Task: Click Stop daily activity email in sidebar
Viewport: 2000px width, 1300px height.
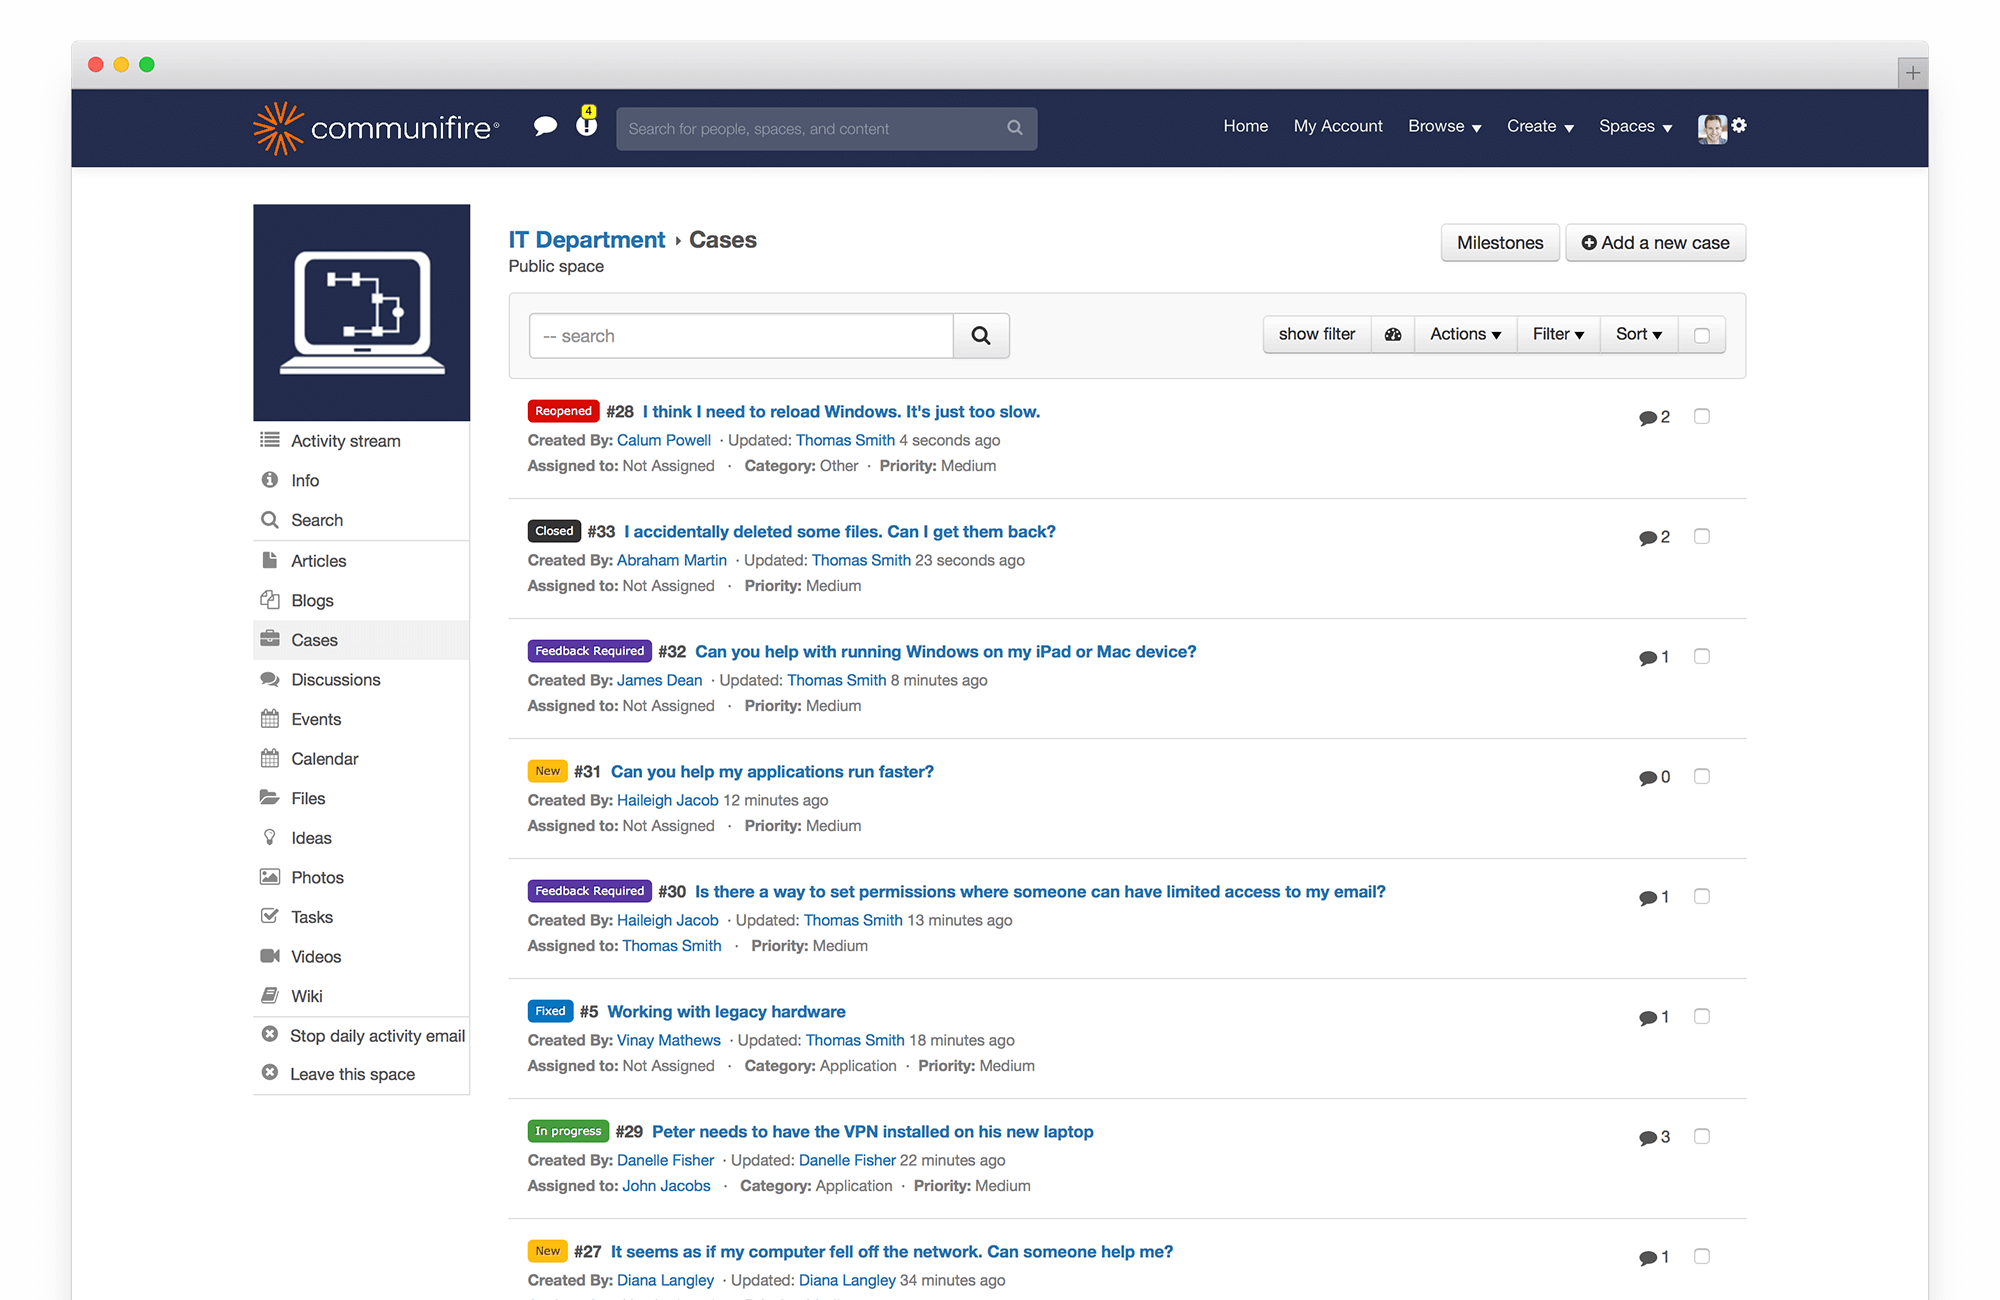Action: coord(377,1035)
